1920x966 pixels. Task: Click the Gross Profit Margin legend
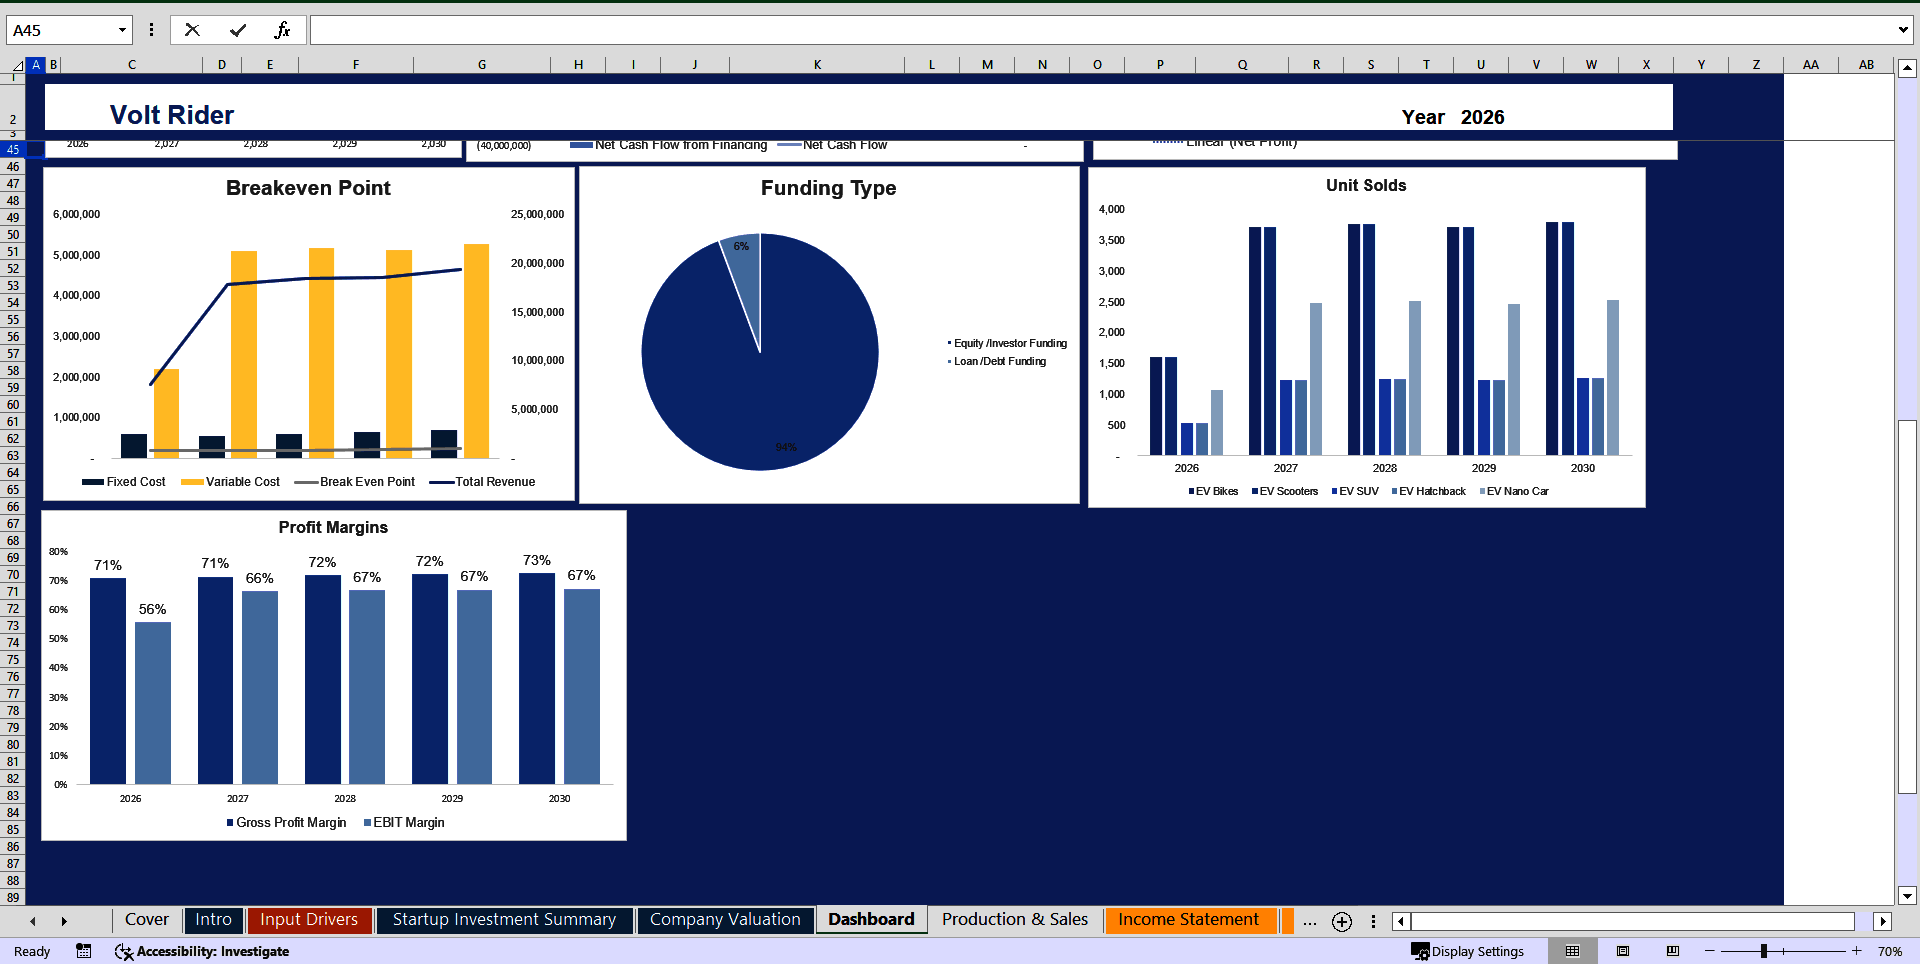(x=287, y=822)
